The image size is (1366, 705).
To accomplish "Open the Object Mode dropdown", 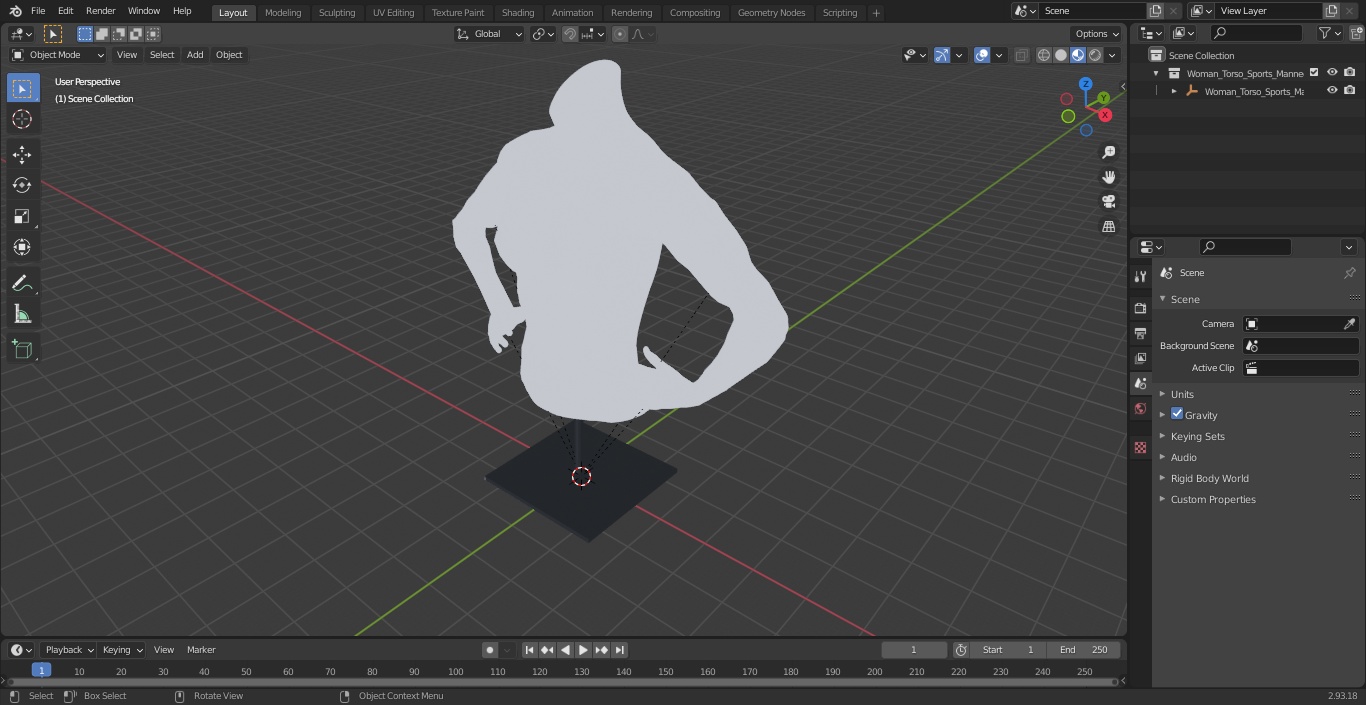I will pyautogui.click(x=58, y=55).
